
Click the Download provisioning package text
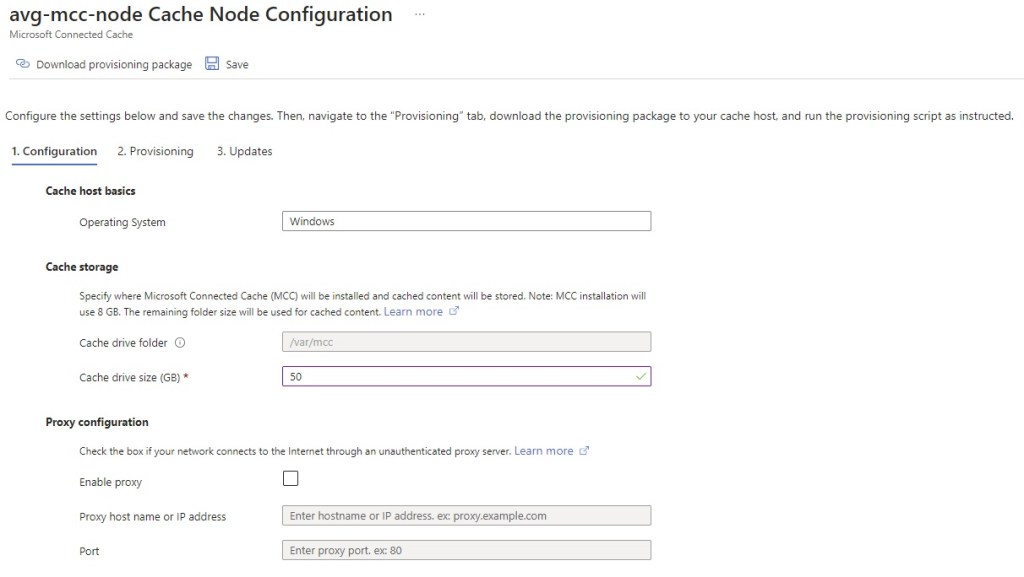[114, 64]
